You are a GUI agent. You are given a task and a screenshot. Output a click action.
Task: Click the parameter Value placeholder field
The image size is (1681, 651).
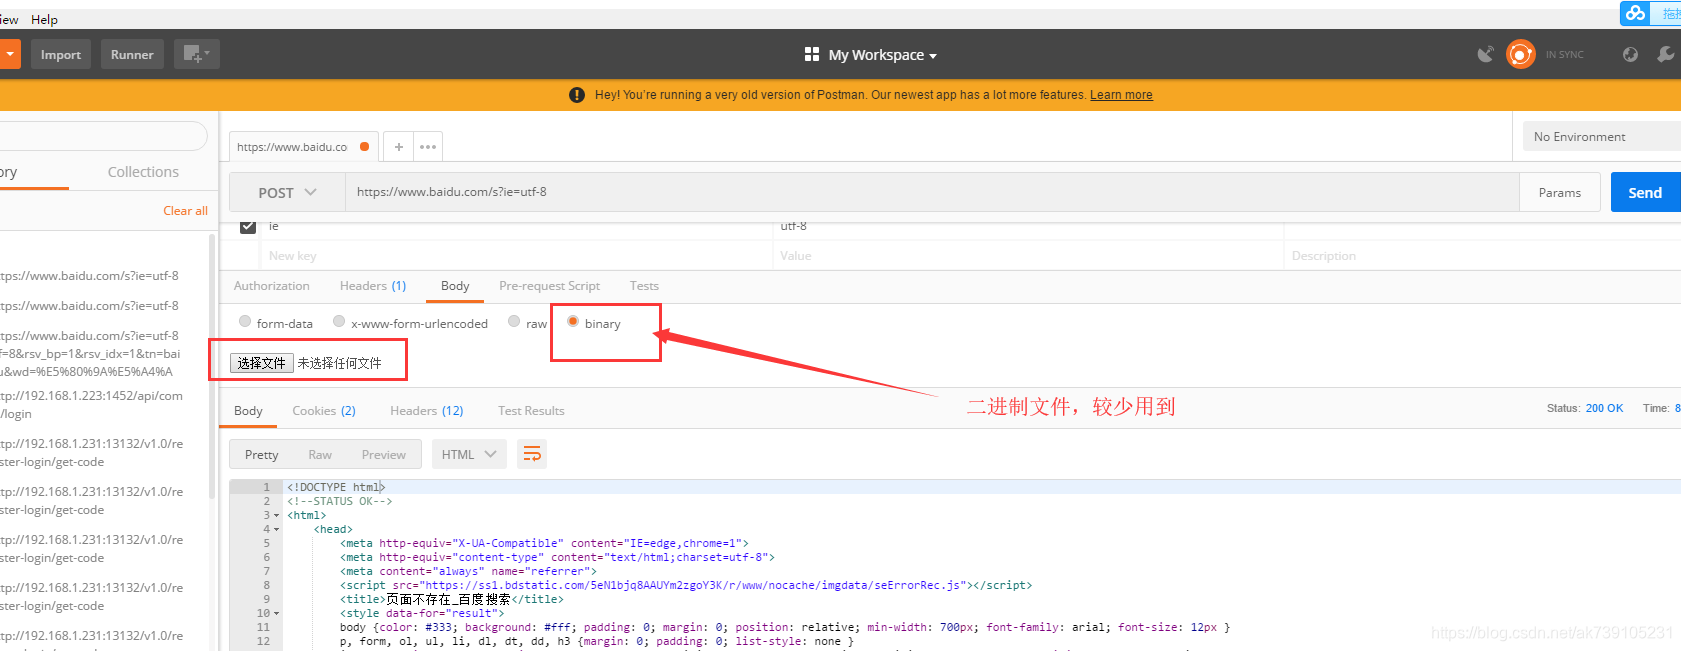[1028, 256]
